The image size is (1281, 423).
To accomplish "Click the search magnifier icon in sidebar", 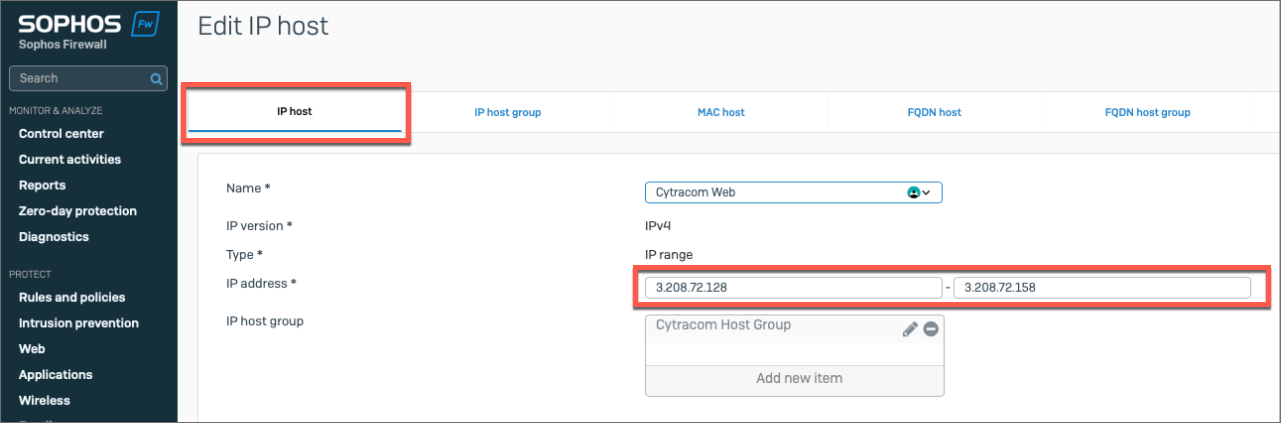I will click(x=156, y=78).
